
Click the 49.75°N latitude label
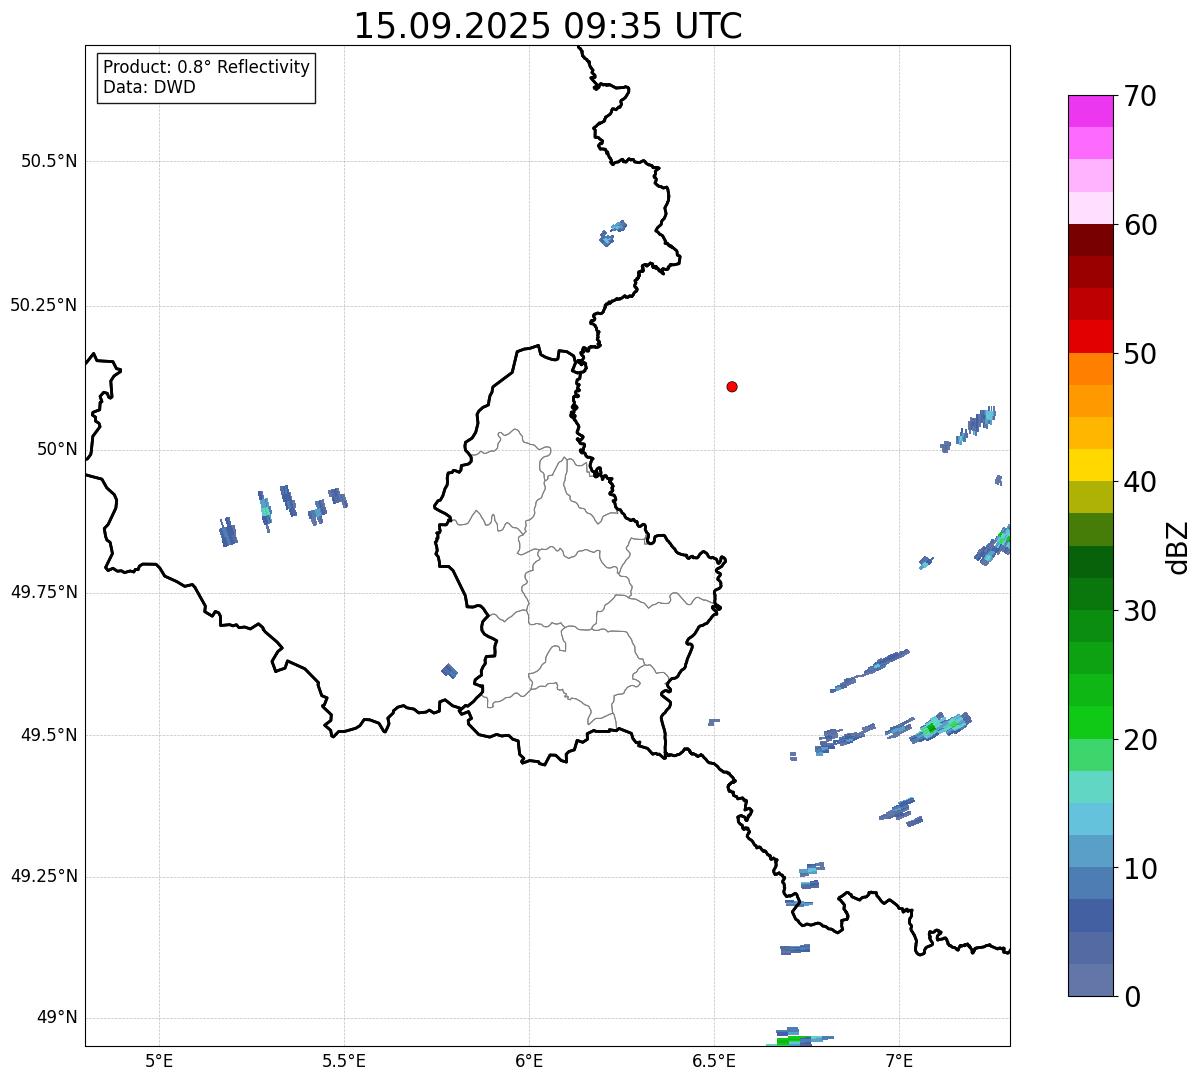[x=44, y=592]
